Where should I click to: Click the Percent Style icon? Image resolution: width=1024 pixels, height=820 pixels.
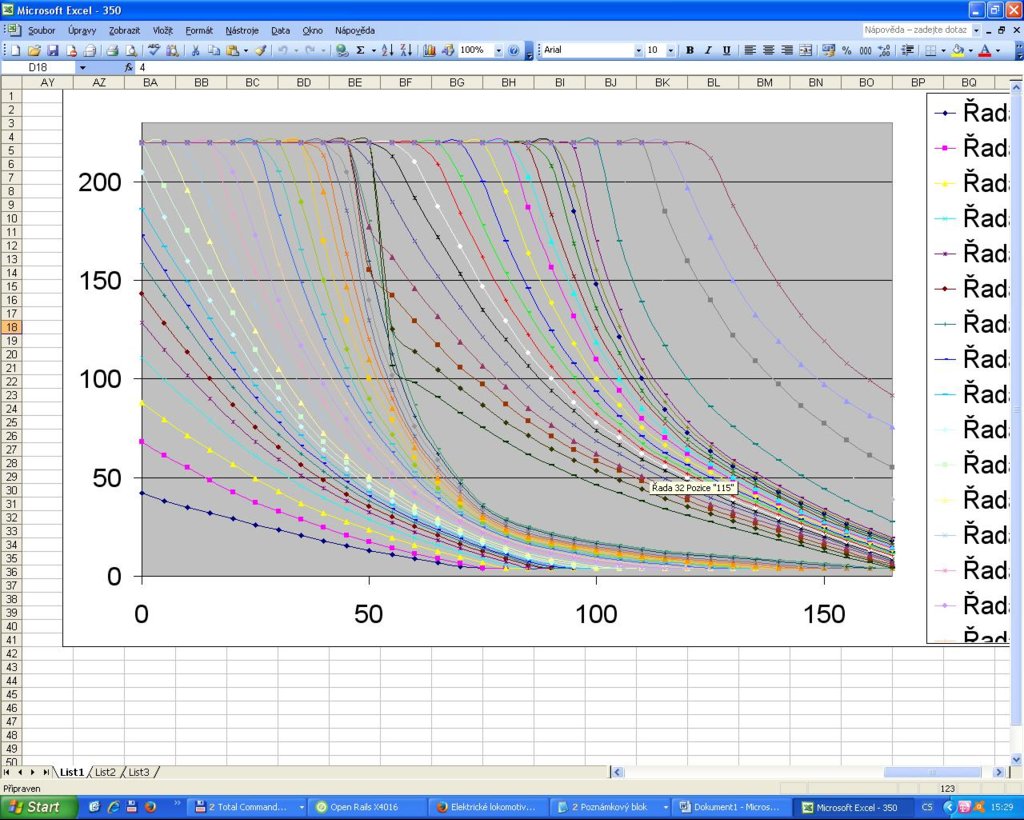point(846,50)
